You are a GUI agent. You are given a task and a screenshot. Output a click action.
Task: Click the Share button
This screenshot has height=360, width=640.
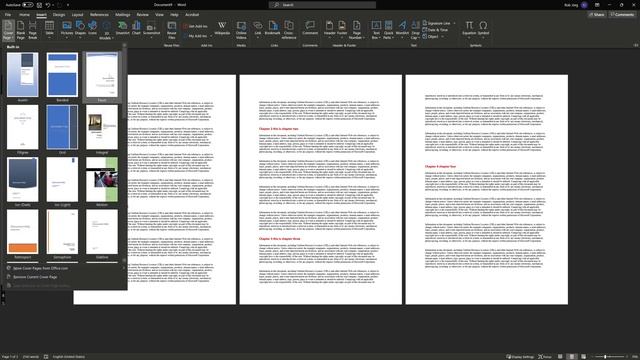[x=597, y=15]
